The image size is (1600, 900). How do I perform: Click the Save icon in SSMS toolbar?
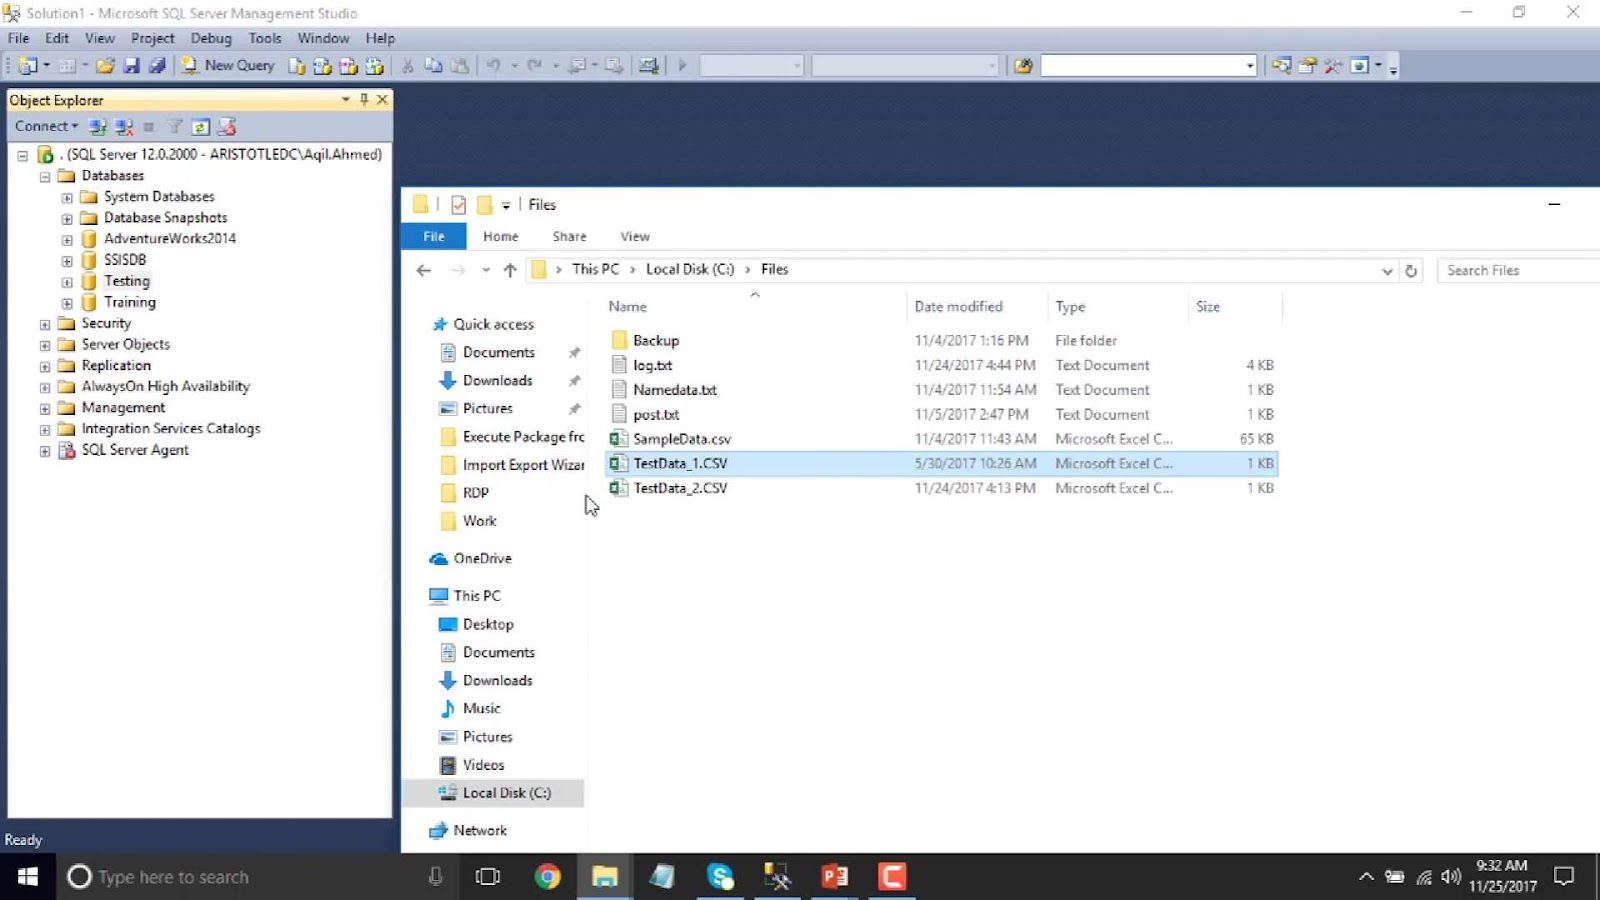(131, 66)
